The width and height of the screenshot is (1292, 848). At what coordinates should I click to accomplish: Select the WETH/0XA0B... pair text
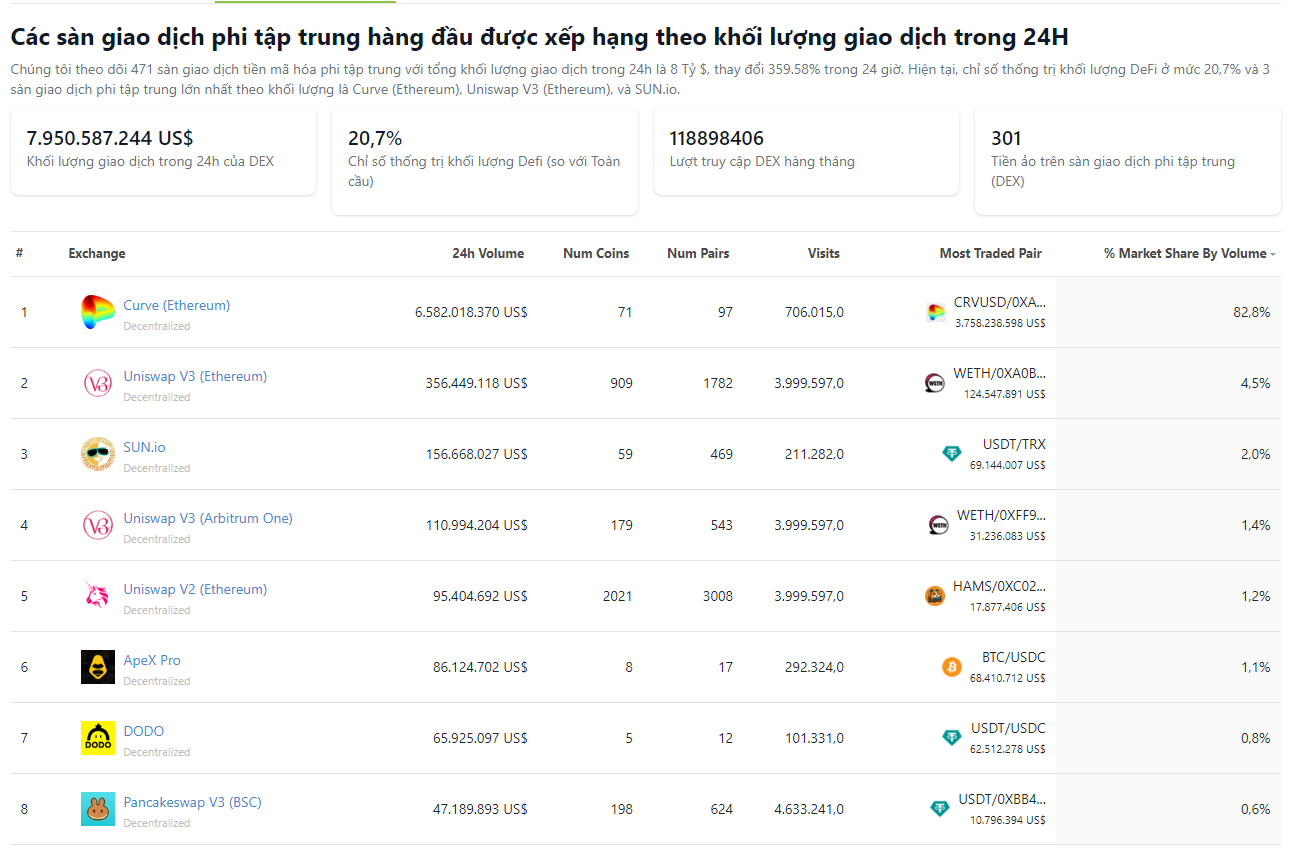pos(1000,374)
